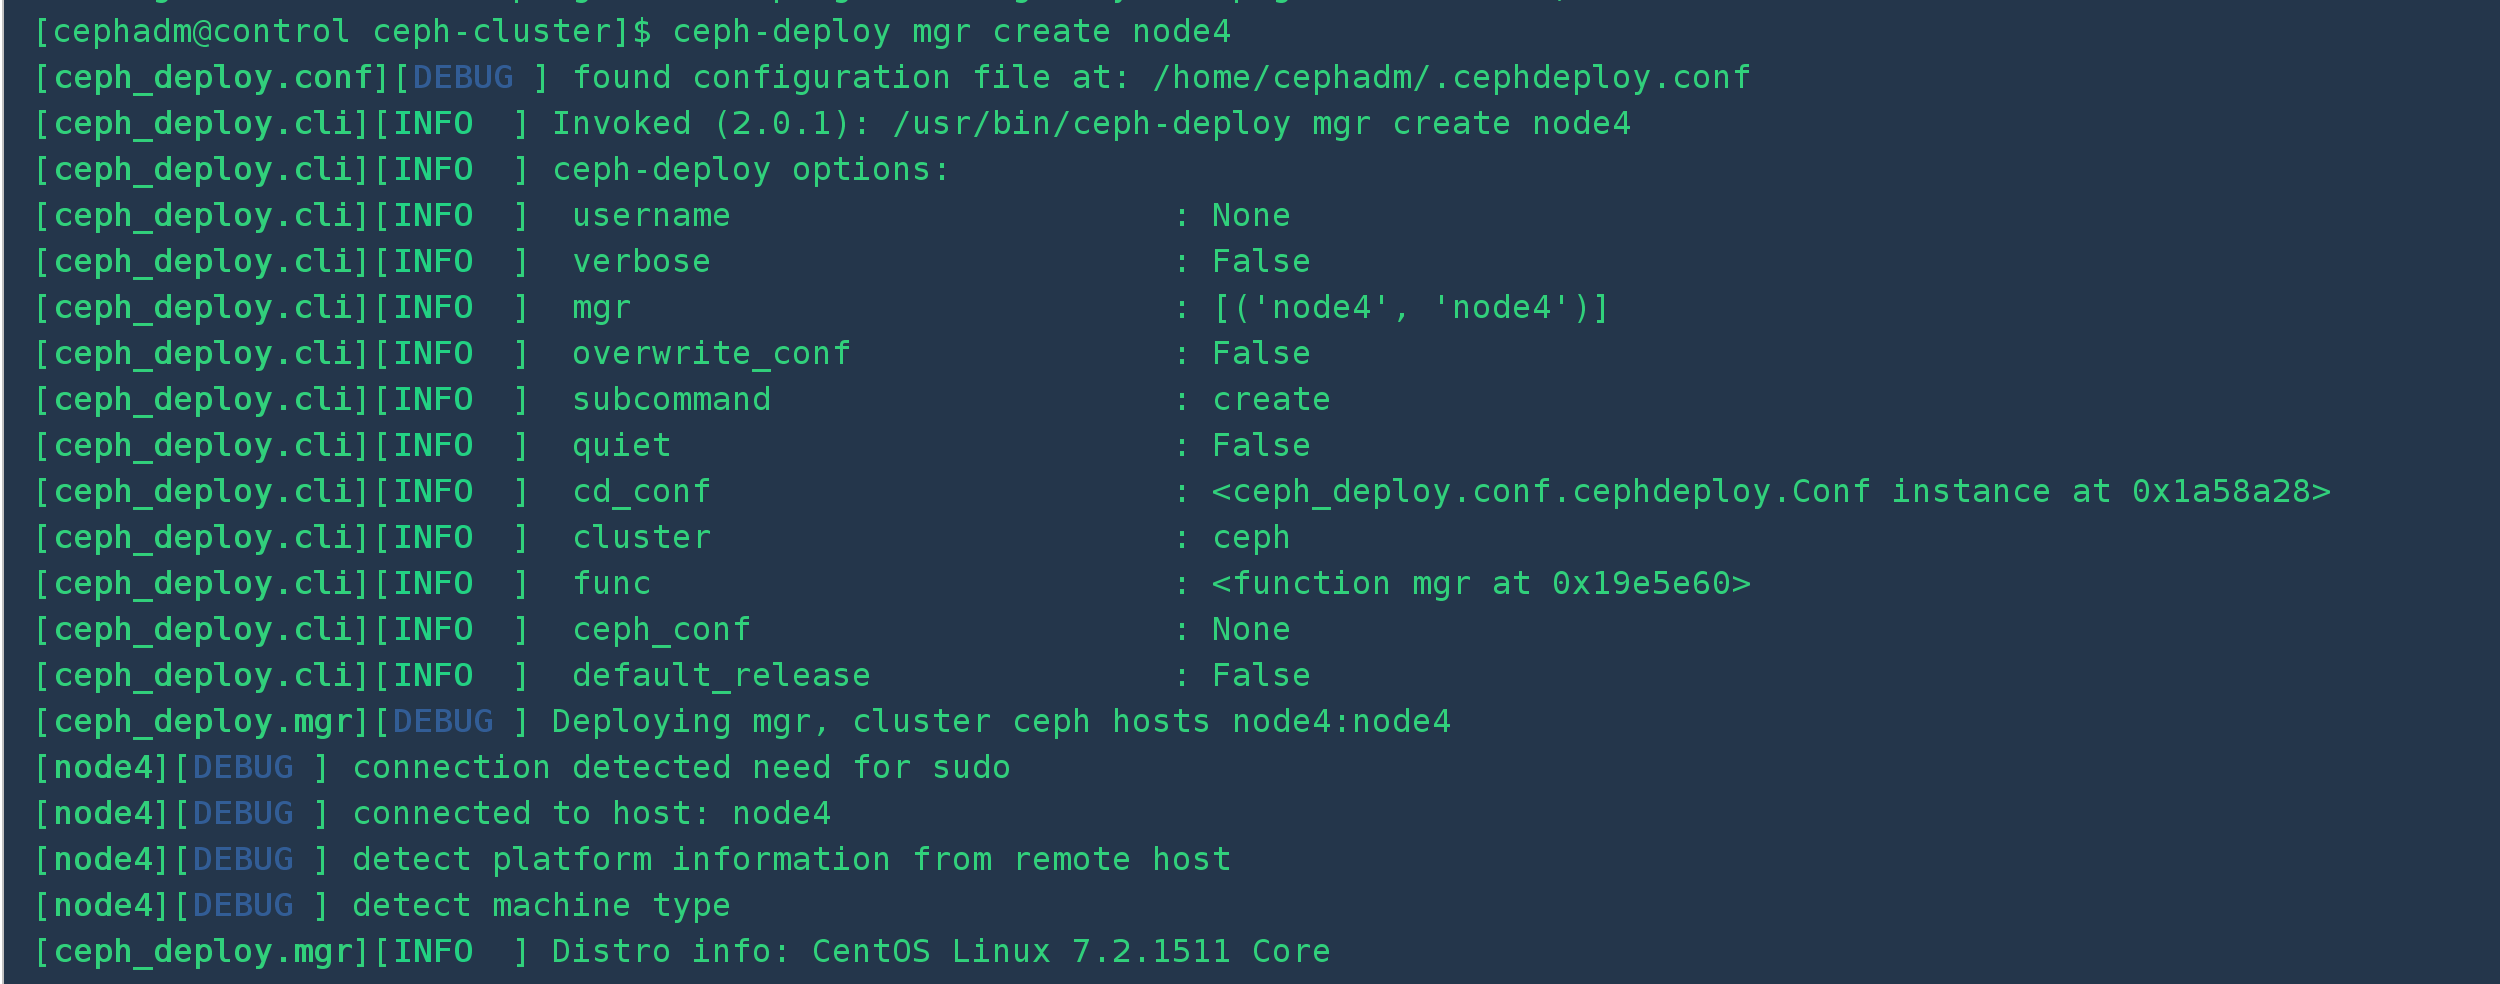2500x984 pixels.
Task: Click the "False" value beside default_release
Action: pyautogui.click(x=1262, y=676)
